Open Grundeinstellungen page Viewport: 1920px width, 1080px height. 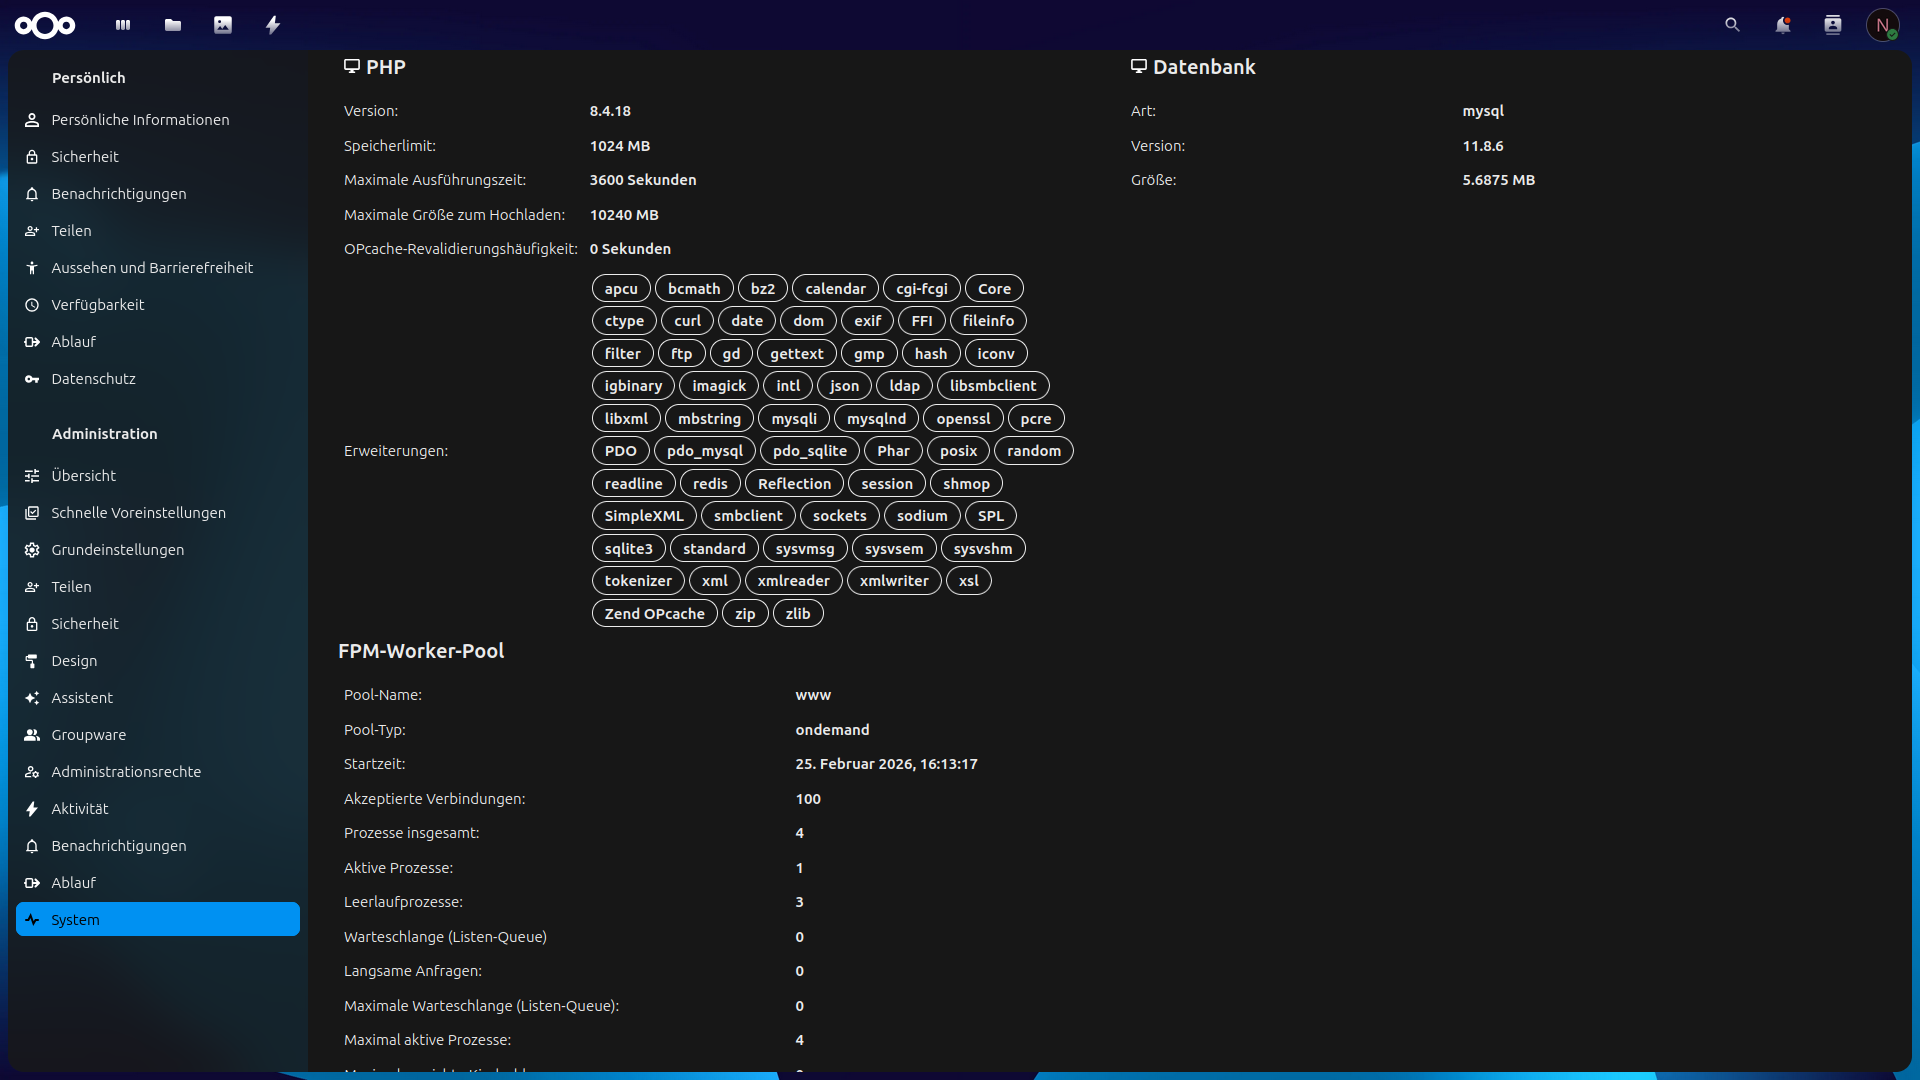pos(118,550)
